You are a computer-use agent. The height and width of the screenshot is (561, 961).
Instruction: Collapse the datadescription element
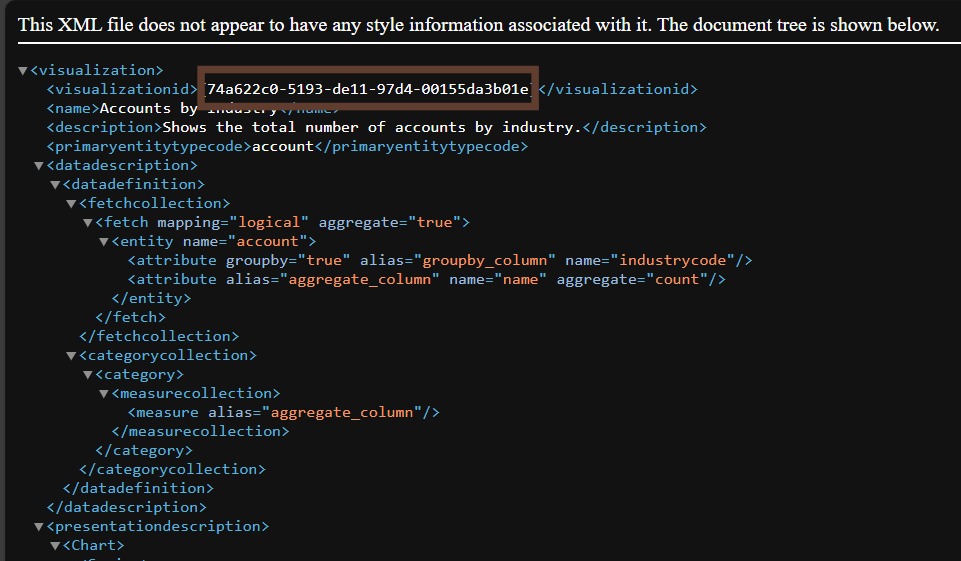pyautogui.click(x=39, y=166)
